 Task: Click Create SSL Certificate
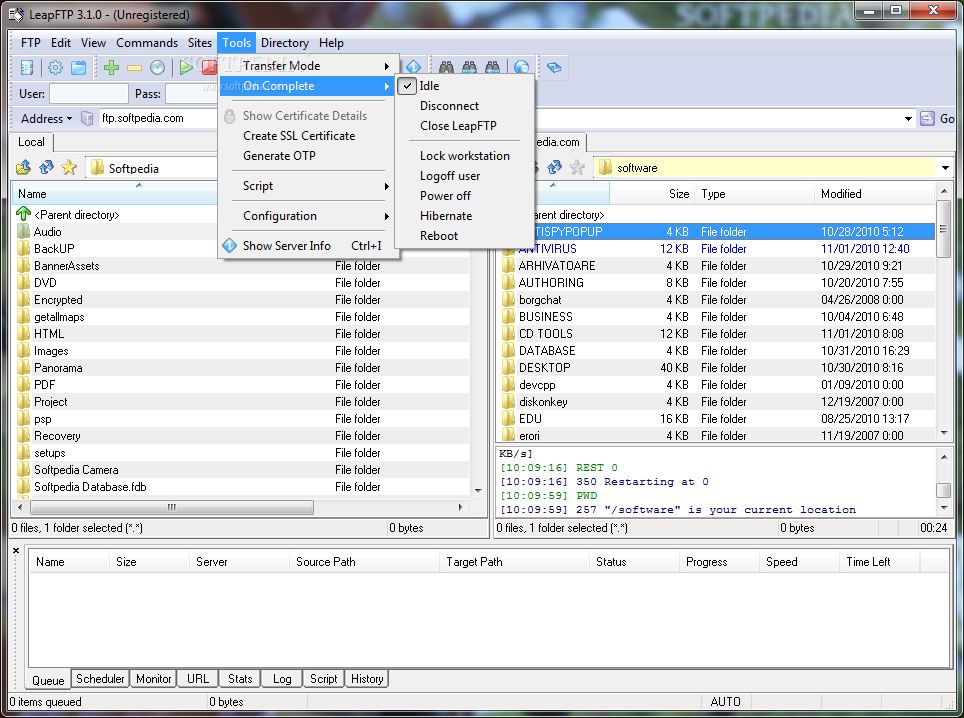pyautogui.click(x=307, y=136)
